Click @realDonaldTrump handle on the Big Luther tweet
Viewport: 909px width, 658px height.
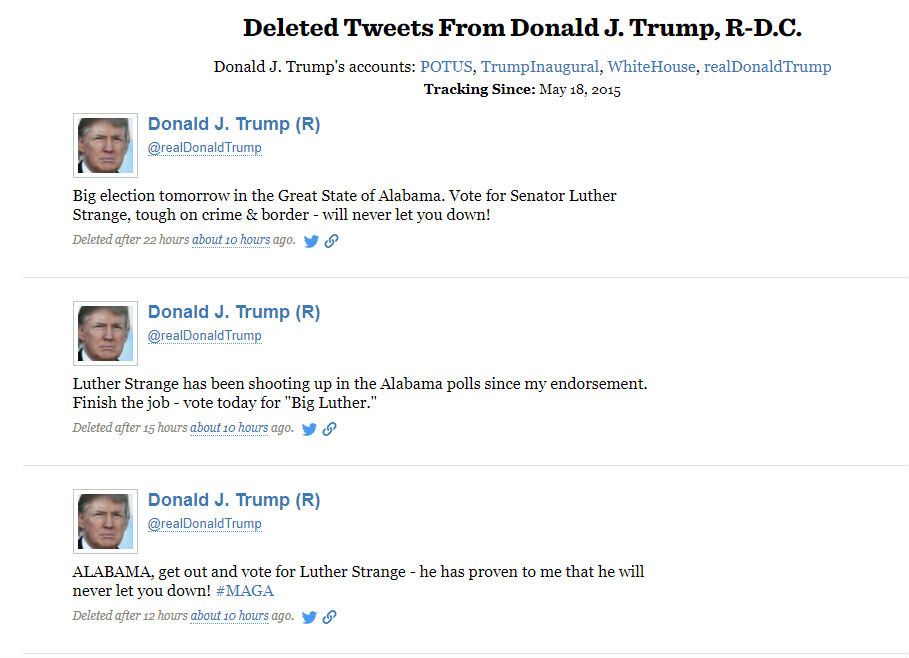point(204,335)
